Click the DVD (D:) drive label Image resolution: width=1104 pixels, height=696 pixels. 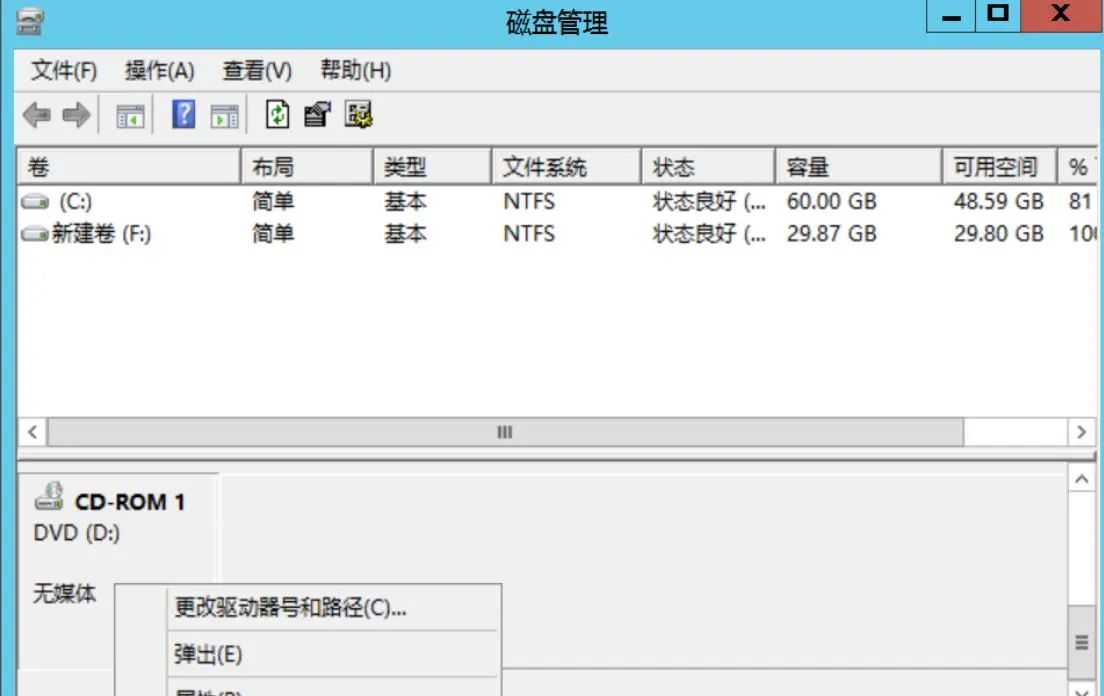click(77, 533)
